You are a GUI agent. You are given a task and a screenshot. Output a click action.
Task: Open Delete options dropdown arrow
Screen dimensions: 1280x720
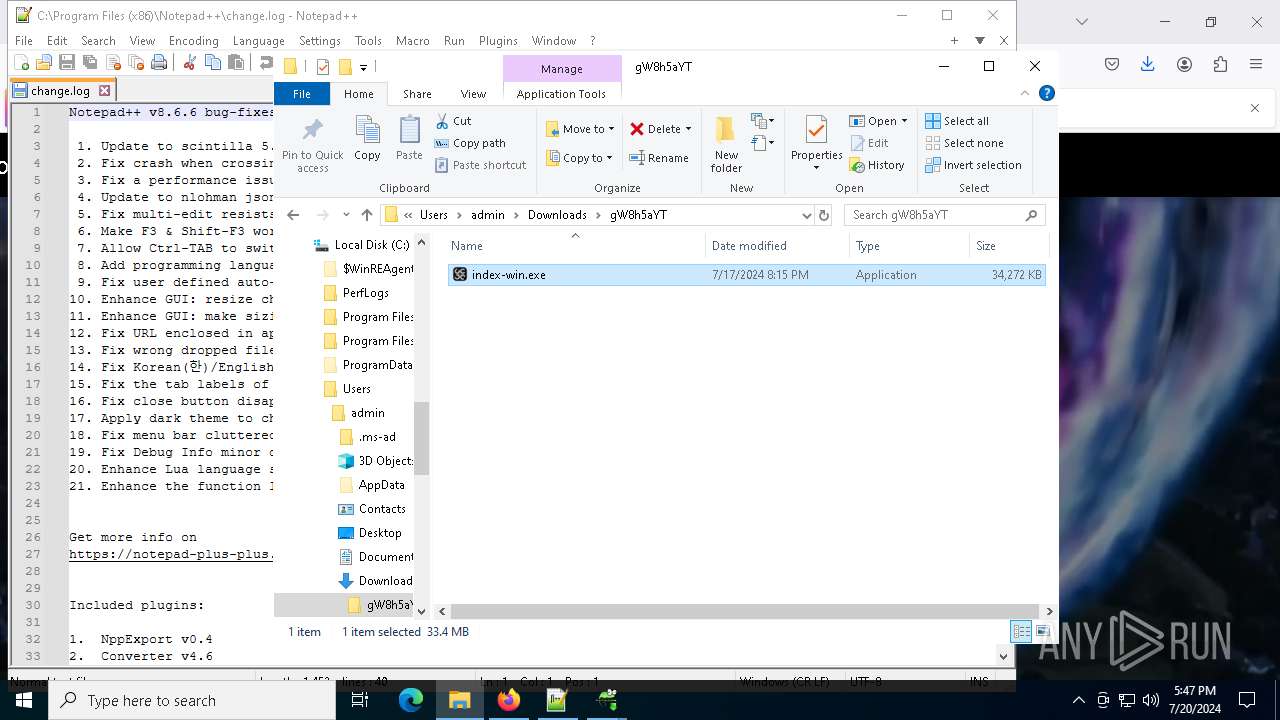(x=688, y=129)
